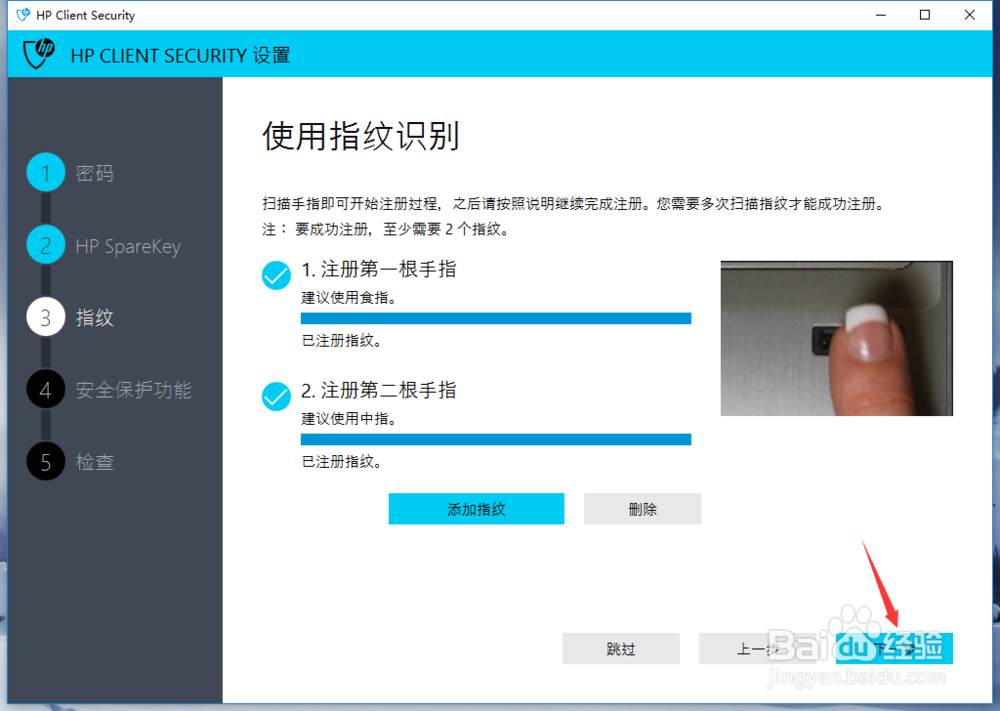
Task: Click the HP logo in the blue header
Action: pos(38,54)
